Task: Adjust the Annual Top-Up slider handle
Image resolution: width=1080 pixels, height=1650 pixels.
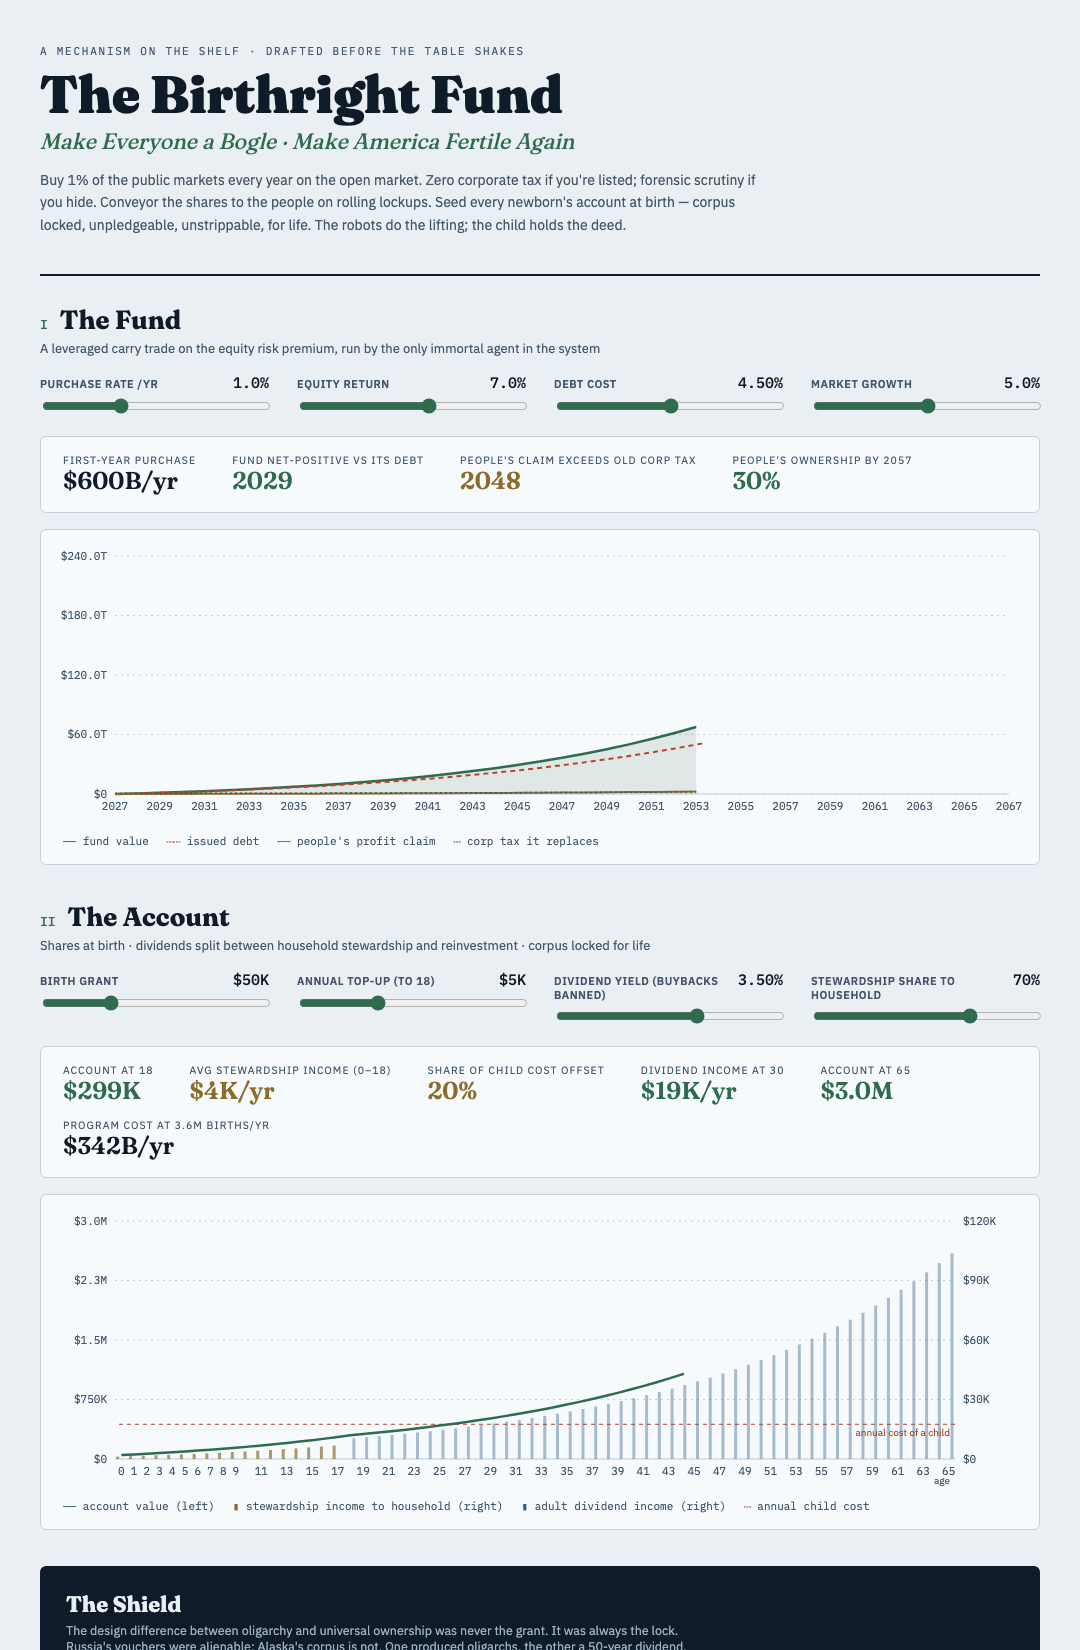Action: coord(378,1003)
